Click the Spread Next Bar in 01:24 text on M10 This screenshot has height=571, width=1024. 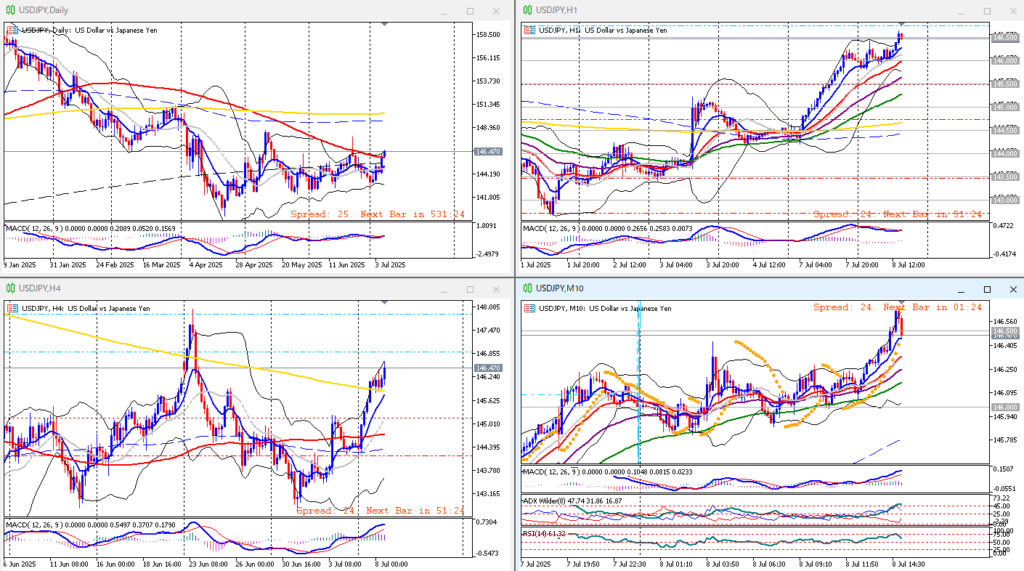(x=897, y=307)
